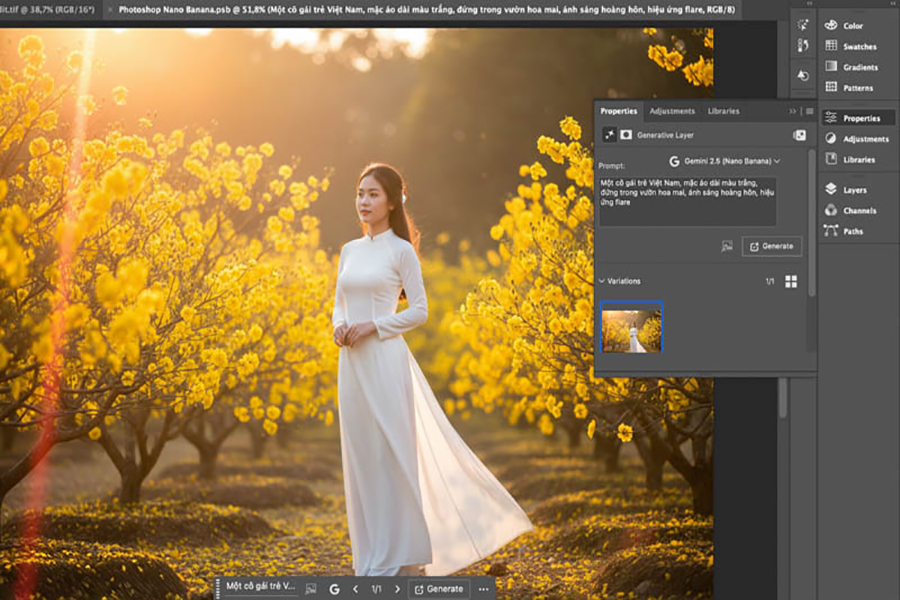This screenshot has height=600, width=900.
Task: Click the layer mask icon in Properties
Action: click(x=625, y=135)
